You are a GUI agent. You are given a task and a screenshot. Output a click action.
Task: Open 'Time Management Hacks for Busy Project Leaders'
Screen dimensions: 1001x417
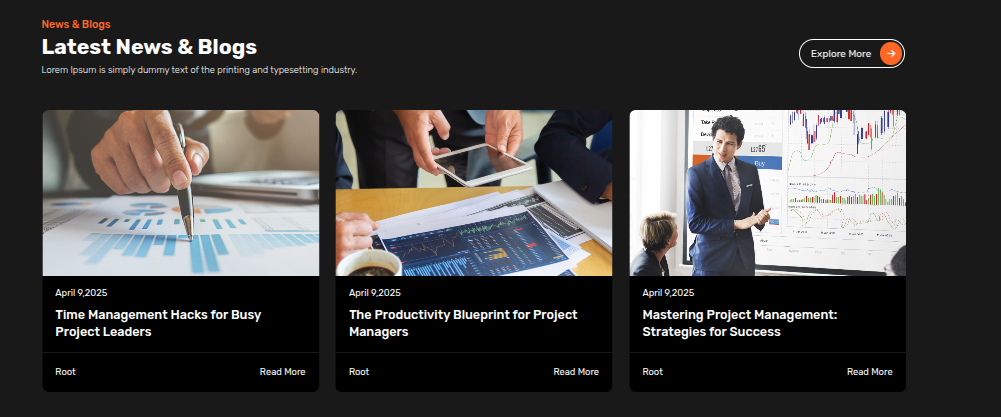tap(158, 323)
